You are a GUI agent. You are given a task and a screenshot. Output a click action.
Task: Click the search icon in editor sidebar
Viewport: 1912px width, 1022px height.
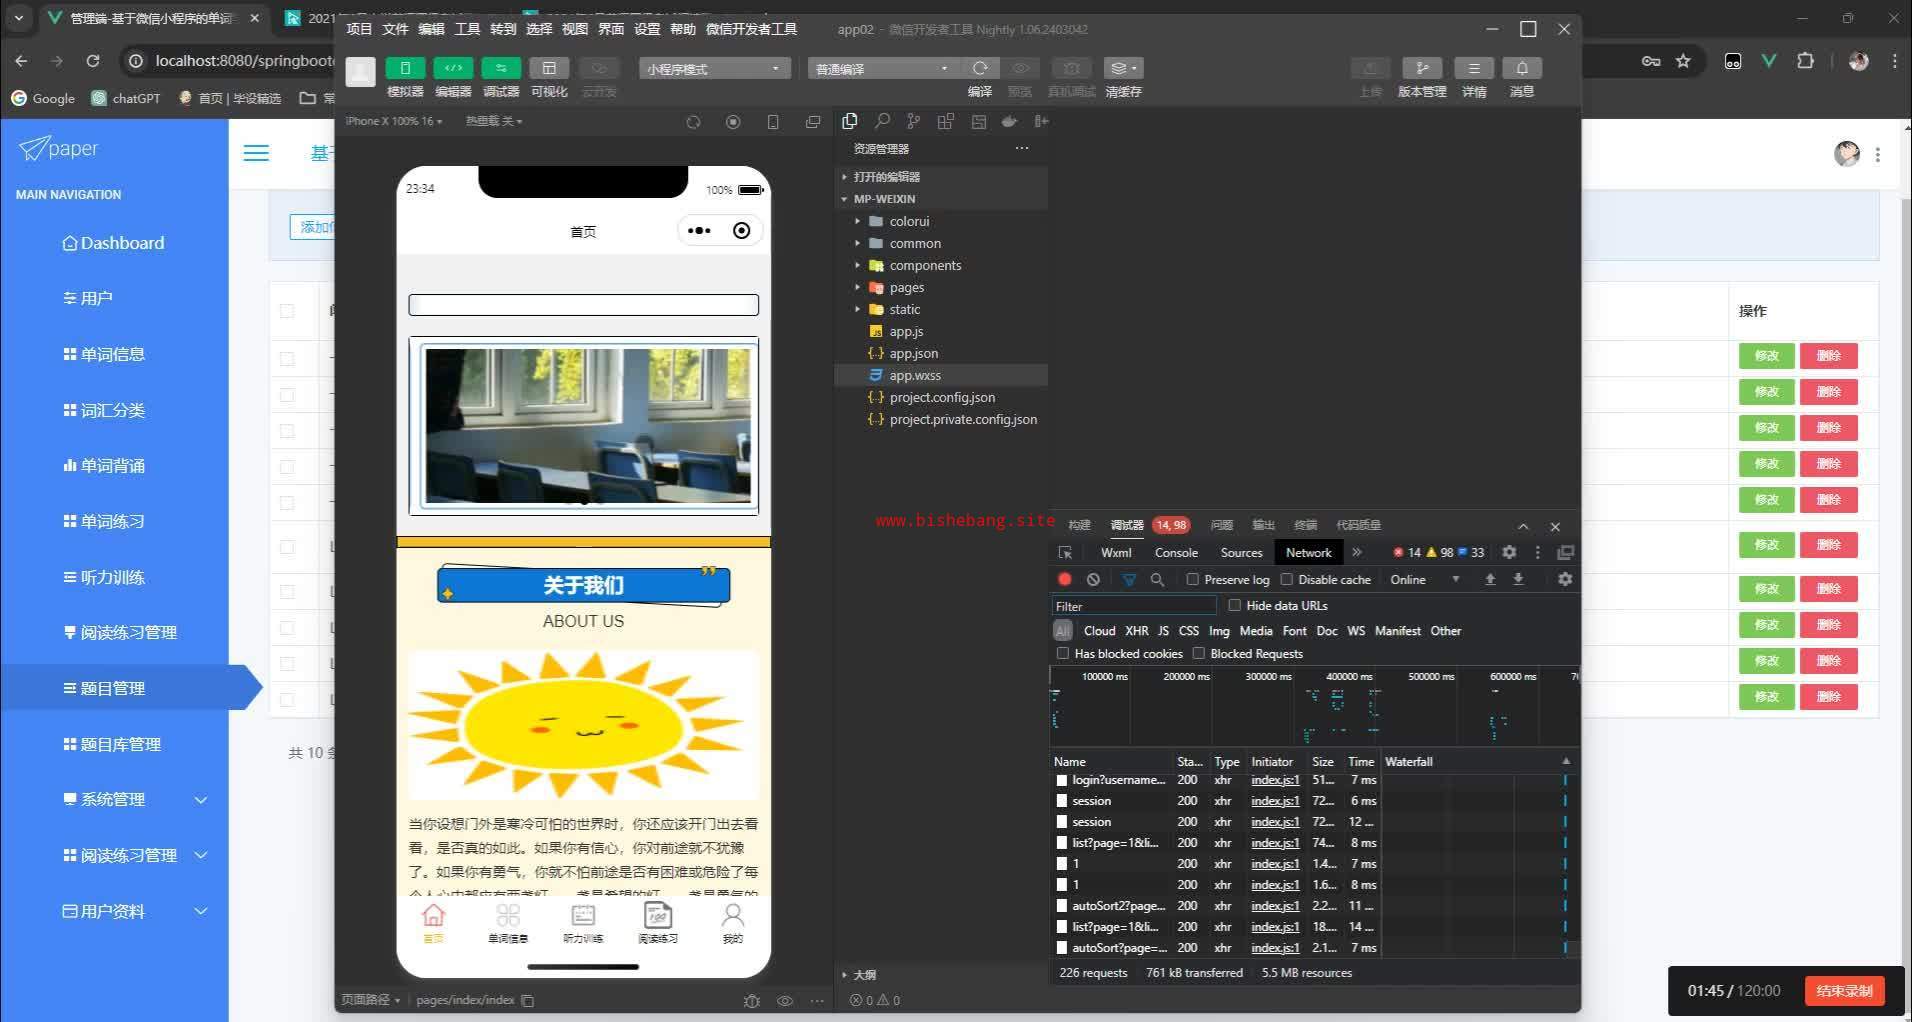[x=882, y=121]
